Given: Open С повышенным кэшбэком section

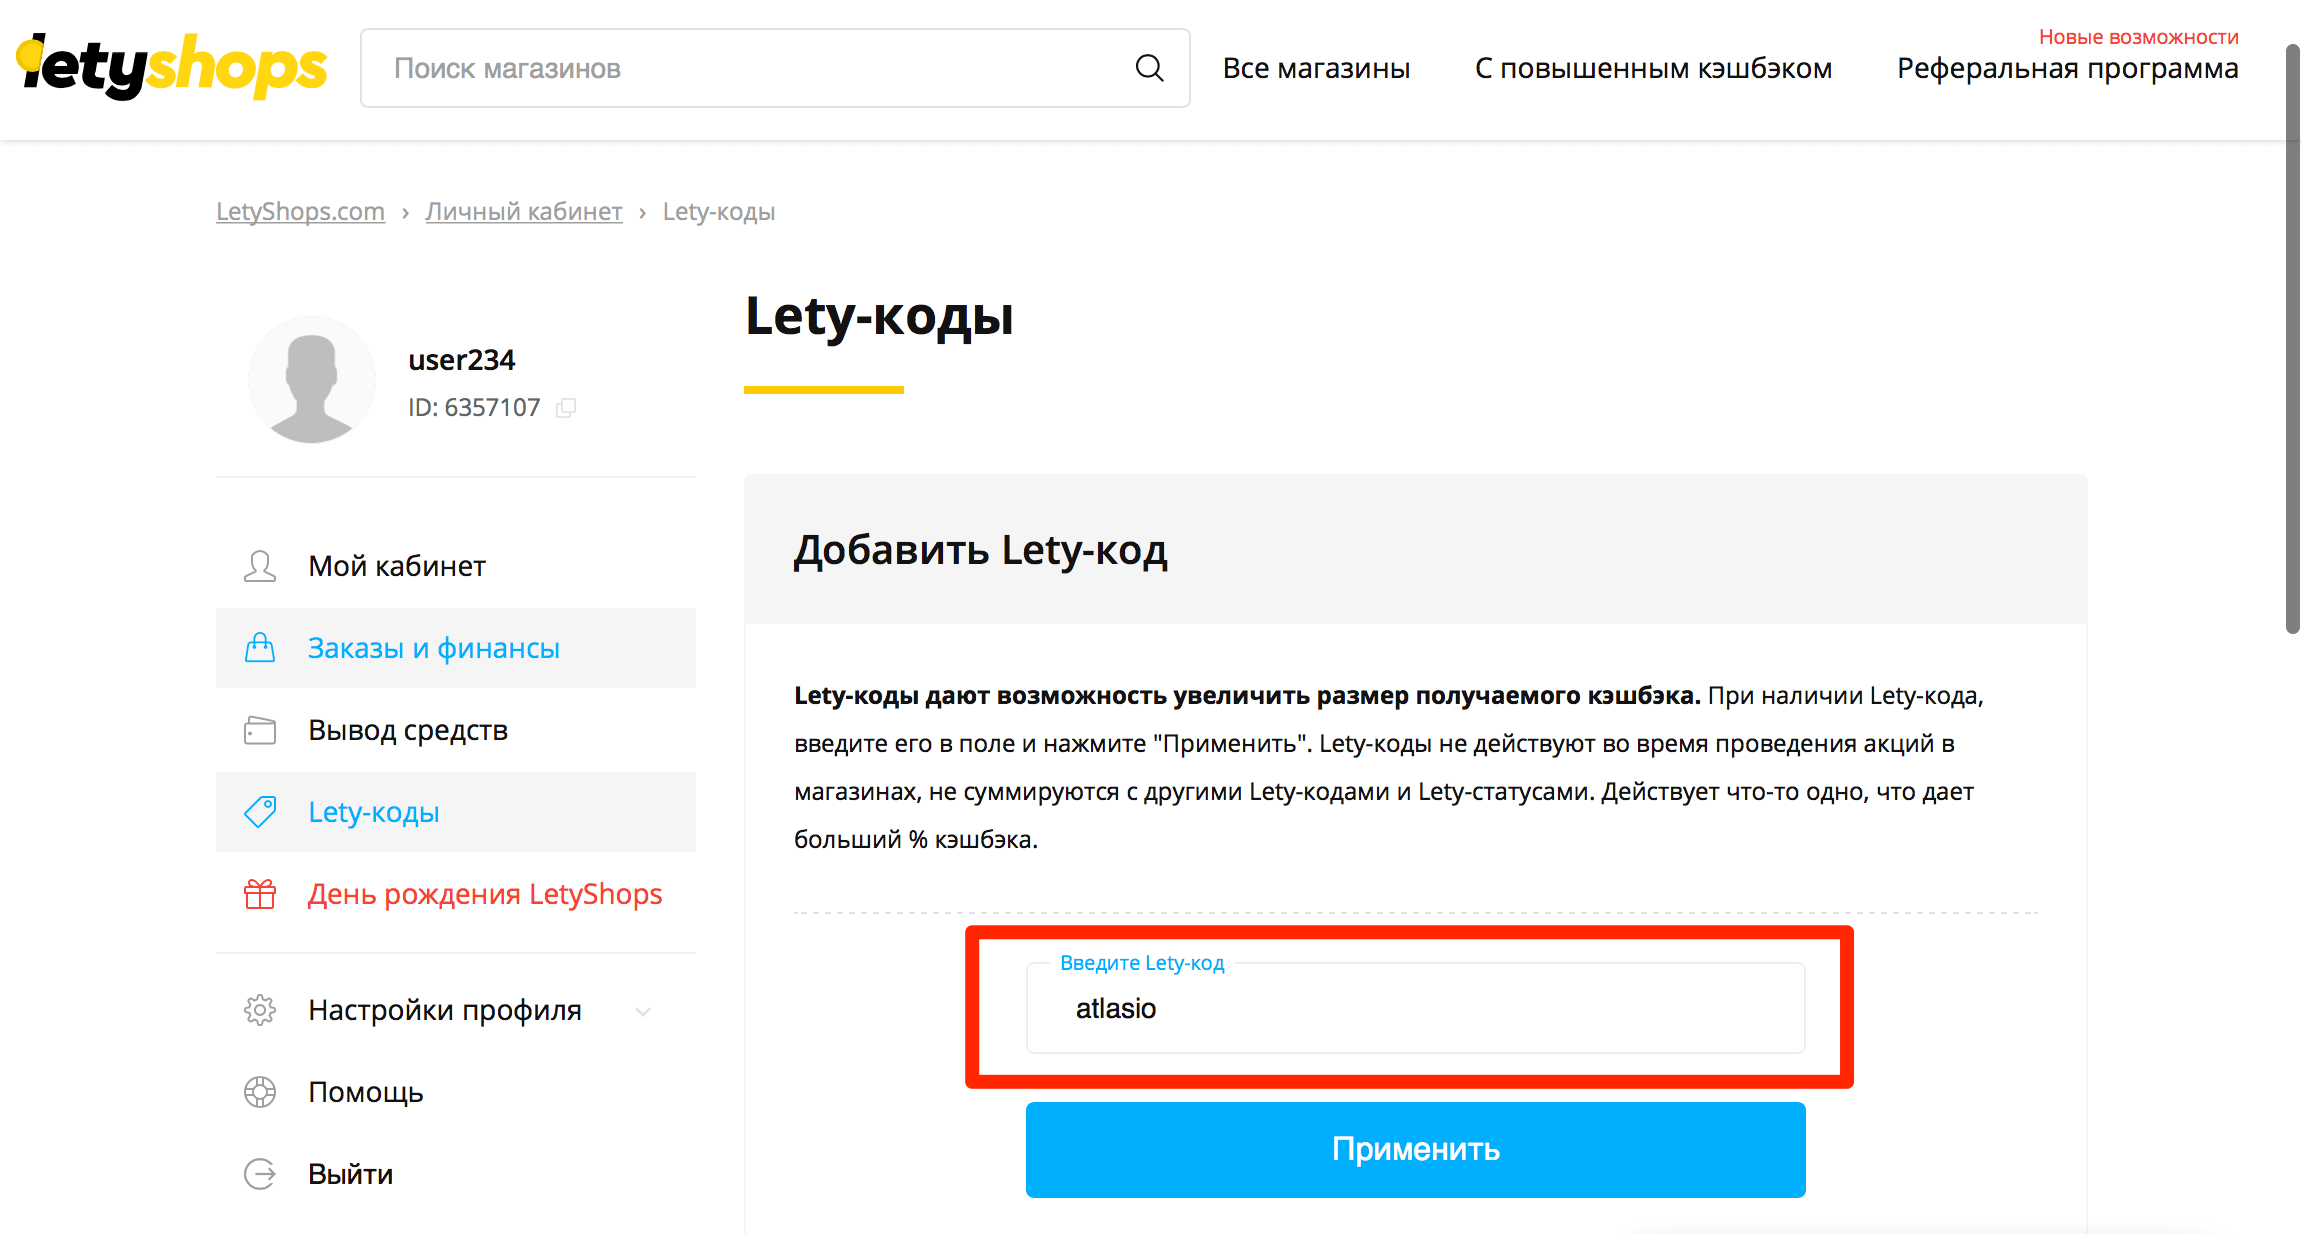Looking at the screenshot, I should [1653, 68].
